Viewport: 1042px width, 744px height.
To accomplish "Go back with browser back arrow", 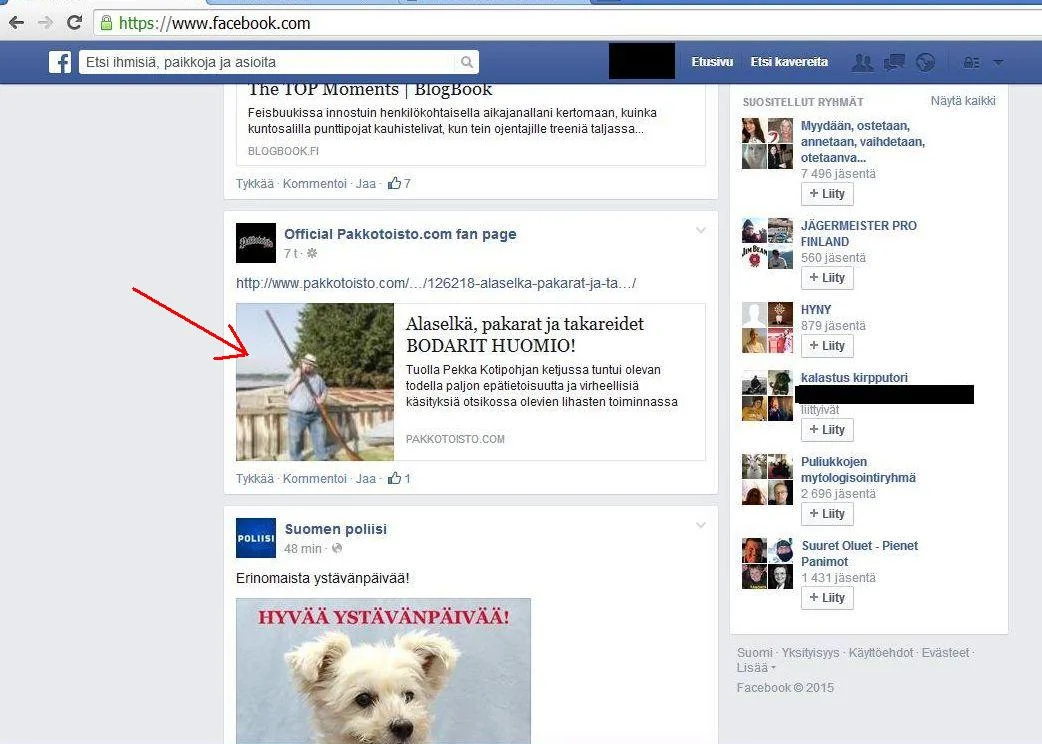I will click(x=16, y=22).
